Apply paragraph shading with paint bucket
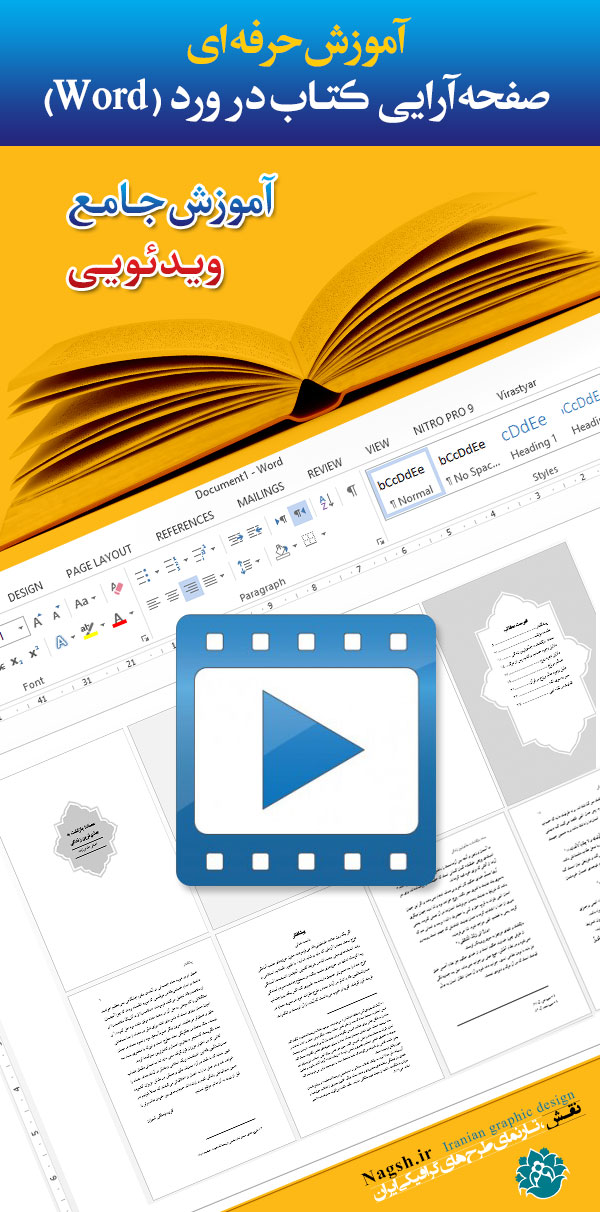Image resolution: width=600 pixels, height=1212 pixels. coord(281,551)
